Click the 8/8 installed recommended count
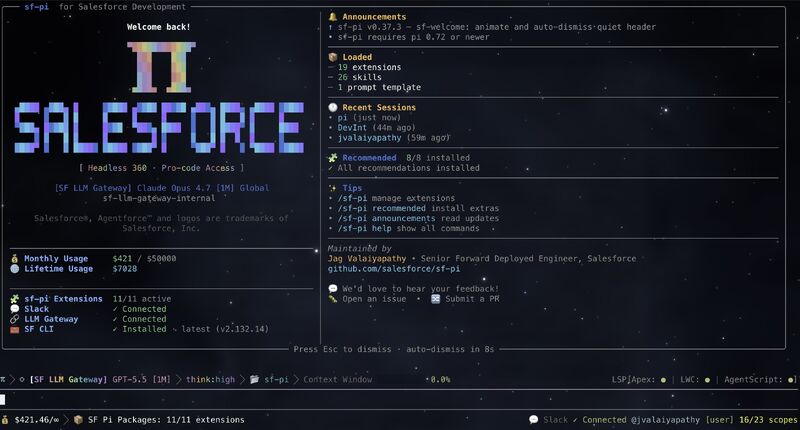This screenshot has height=430, width=800. [438, 158]
